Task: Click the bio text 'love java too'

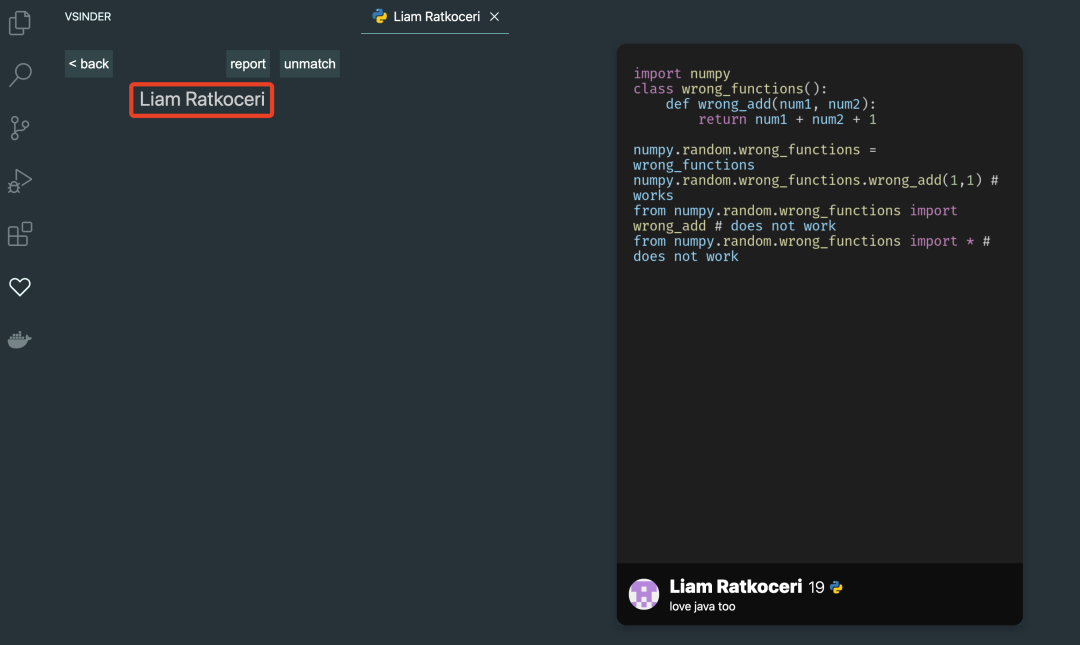Action: point(702,606)
